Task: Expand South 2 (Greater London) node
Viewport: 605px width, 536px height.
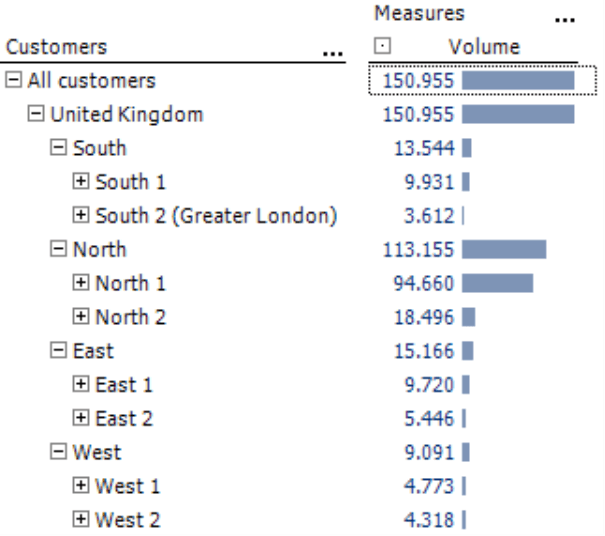Action: point(81,215)
